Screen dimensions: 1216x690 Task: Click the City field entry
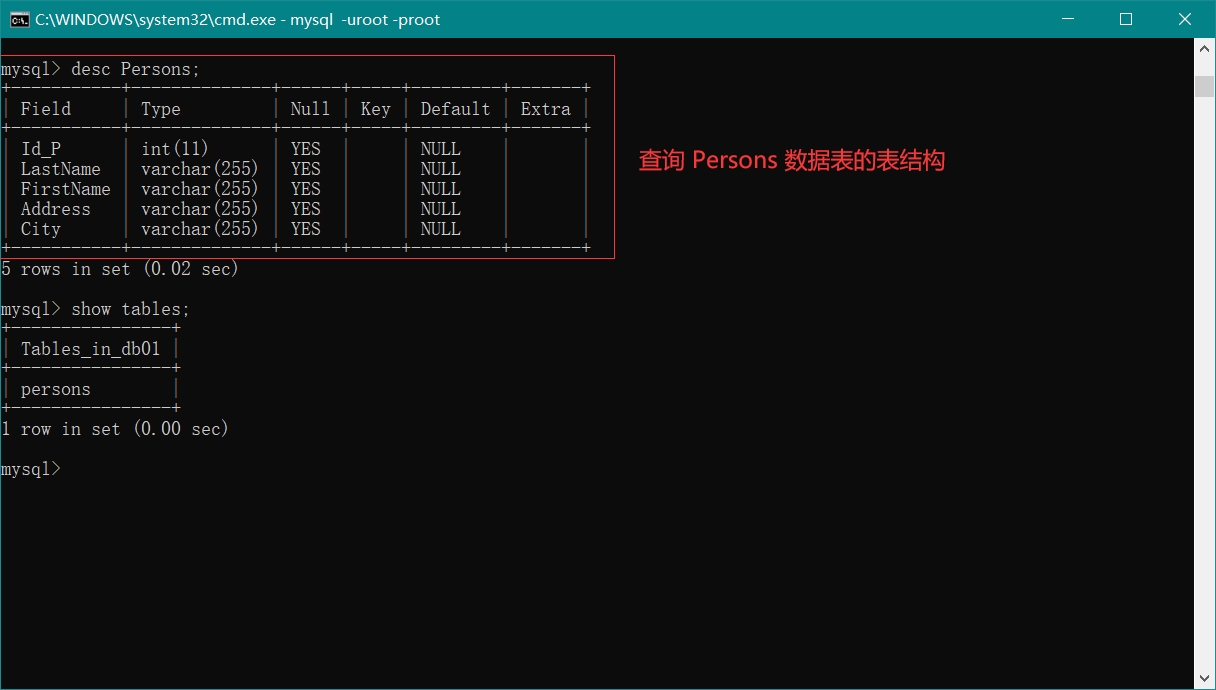pyautogui.click(x=41, y=229)
